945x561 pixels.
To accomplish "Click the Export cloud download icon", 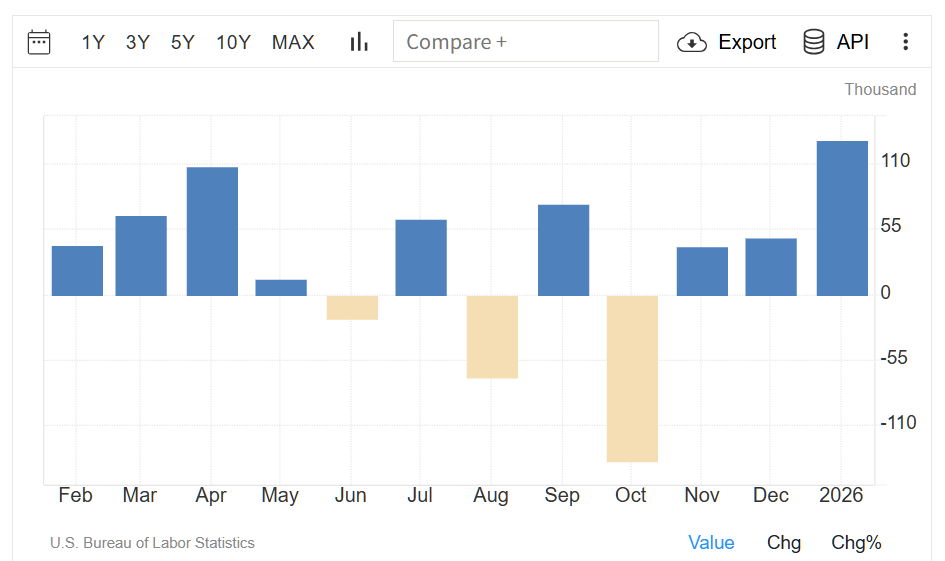I will (692, 42).
